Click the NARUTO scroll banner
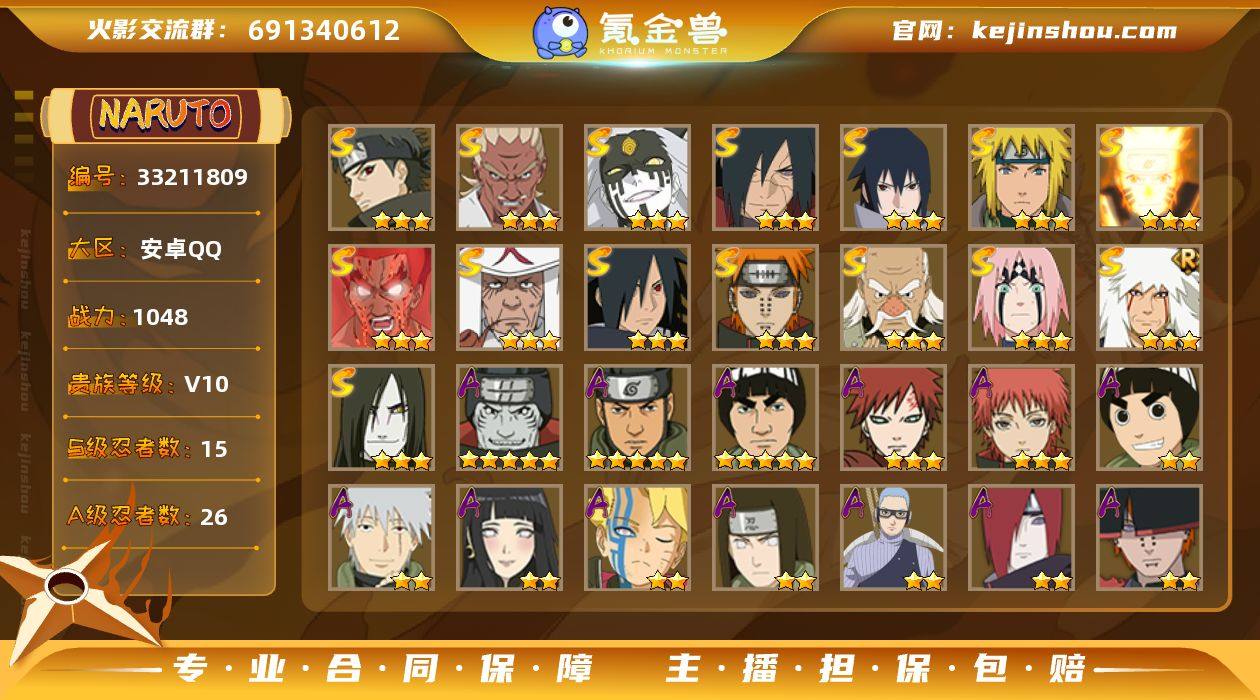Image resolution: width=1260 pixels, height=700 pixels. (165, 114)
